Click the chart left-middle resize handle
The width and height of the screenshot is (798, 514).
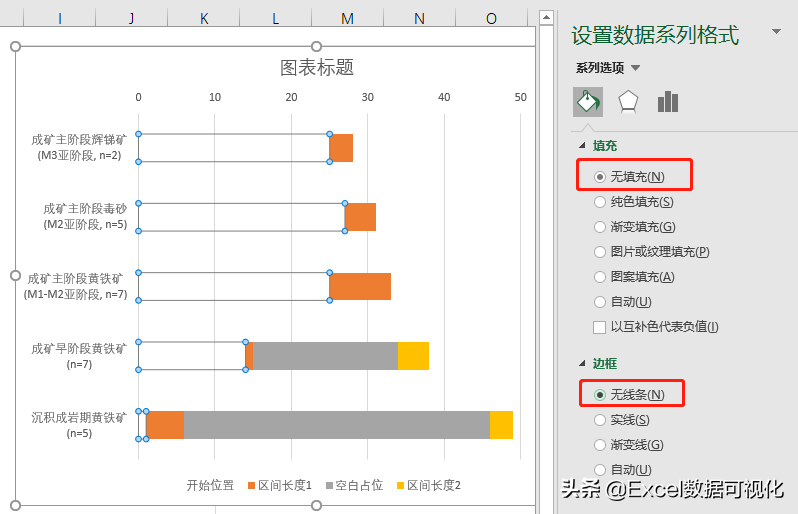(x=15, y=276)
